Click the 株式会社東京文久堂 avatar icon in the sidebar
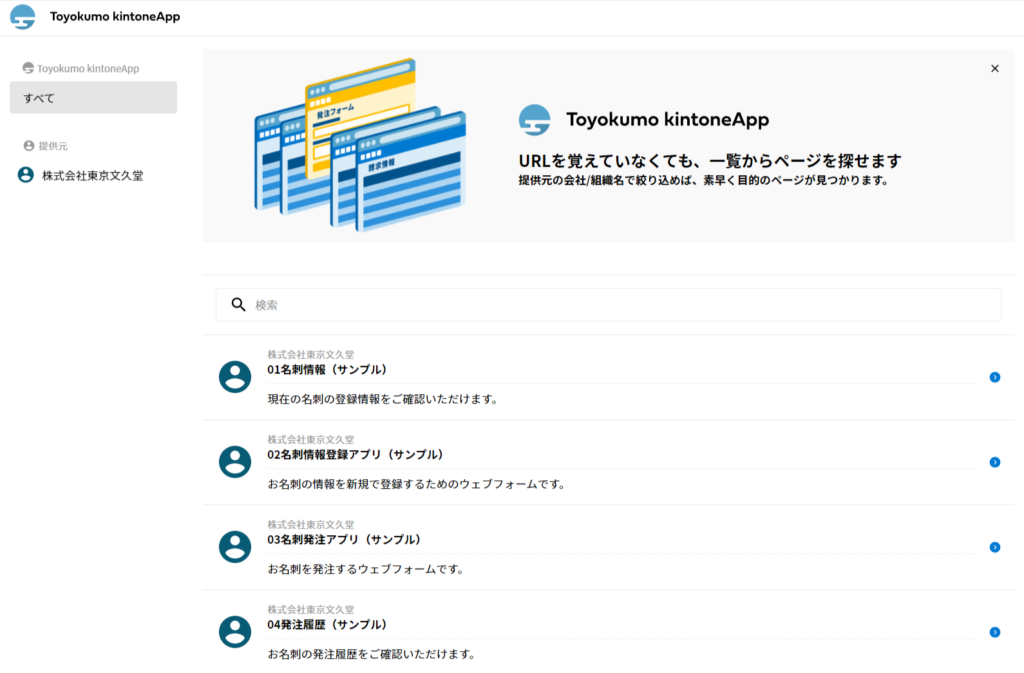The image size is (1024, 673). coord(25,175)
